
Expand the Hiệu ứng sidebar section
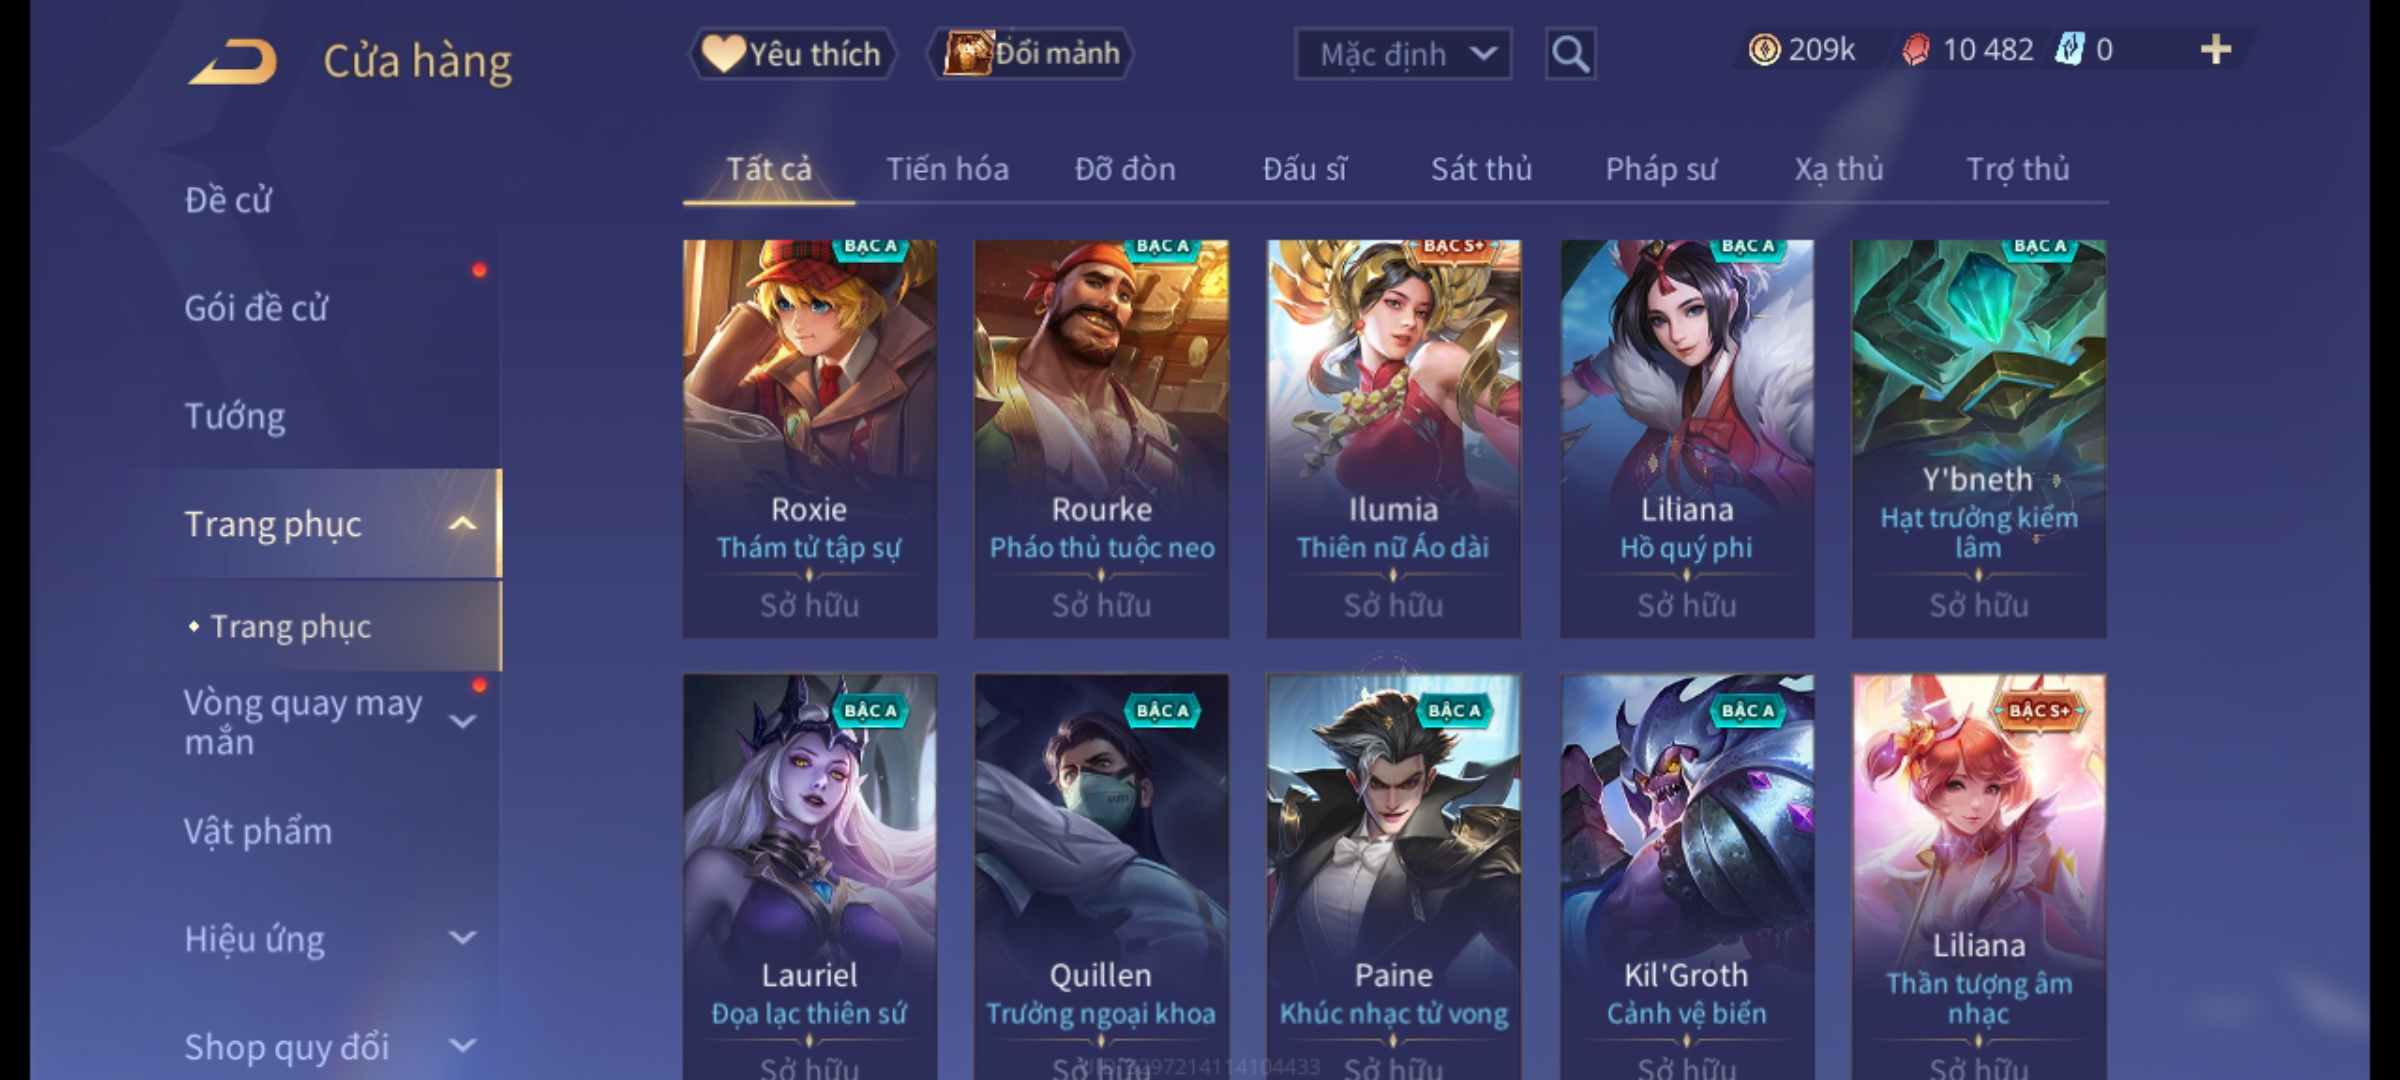coord(462,938)
